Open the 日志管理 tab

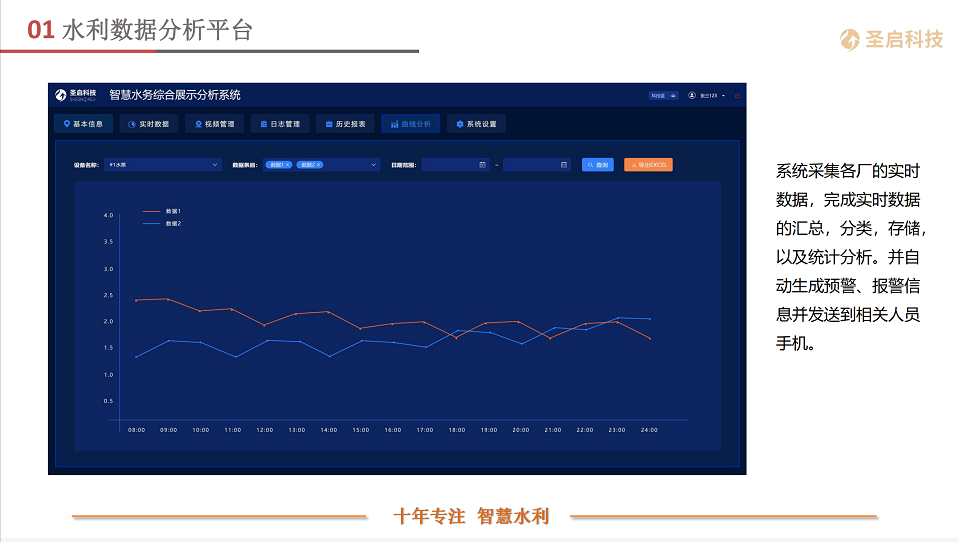pos(280,124)
